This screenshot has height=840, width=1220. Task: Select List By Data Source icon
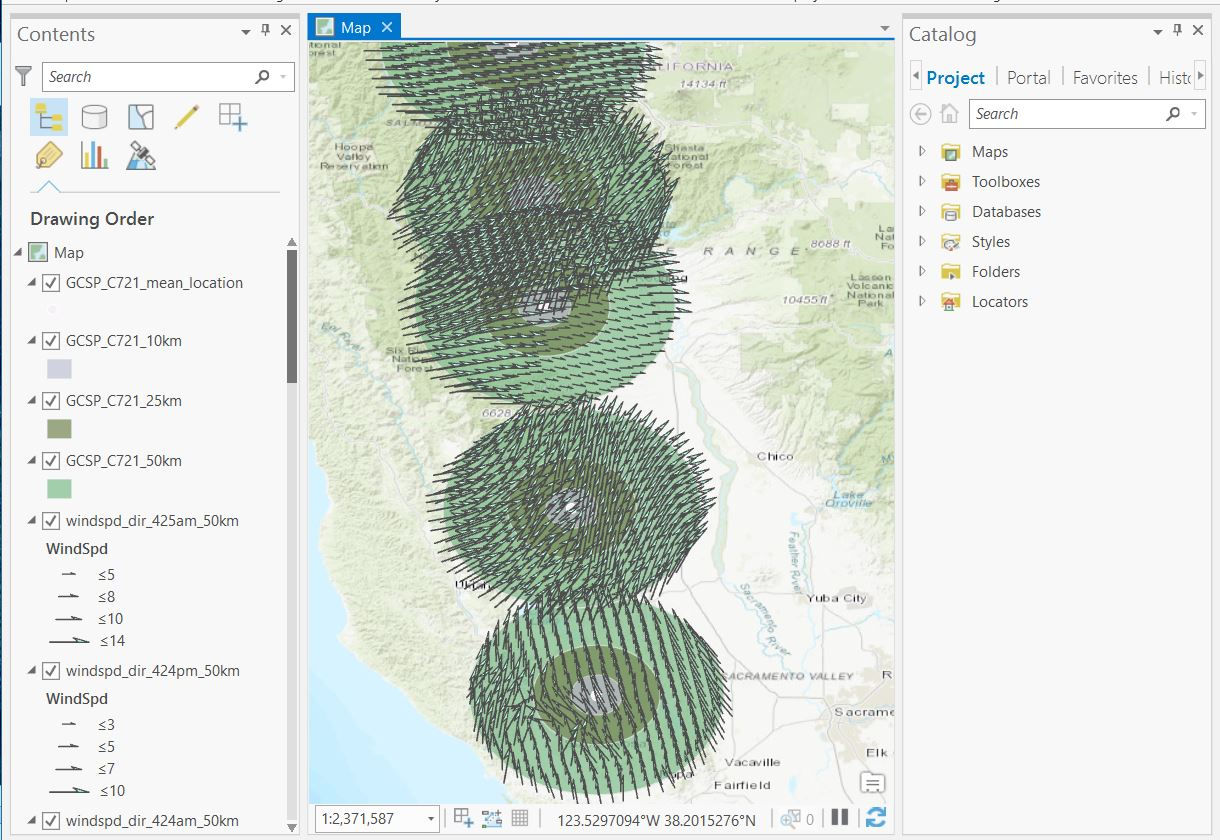click(x=95, y=117)
